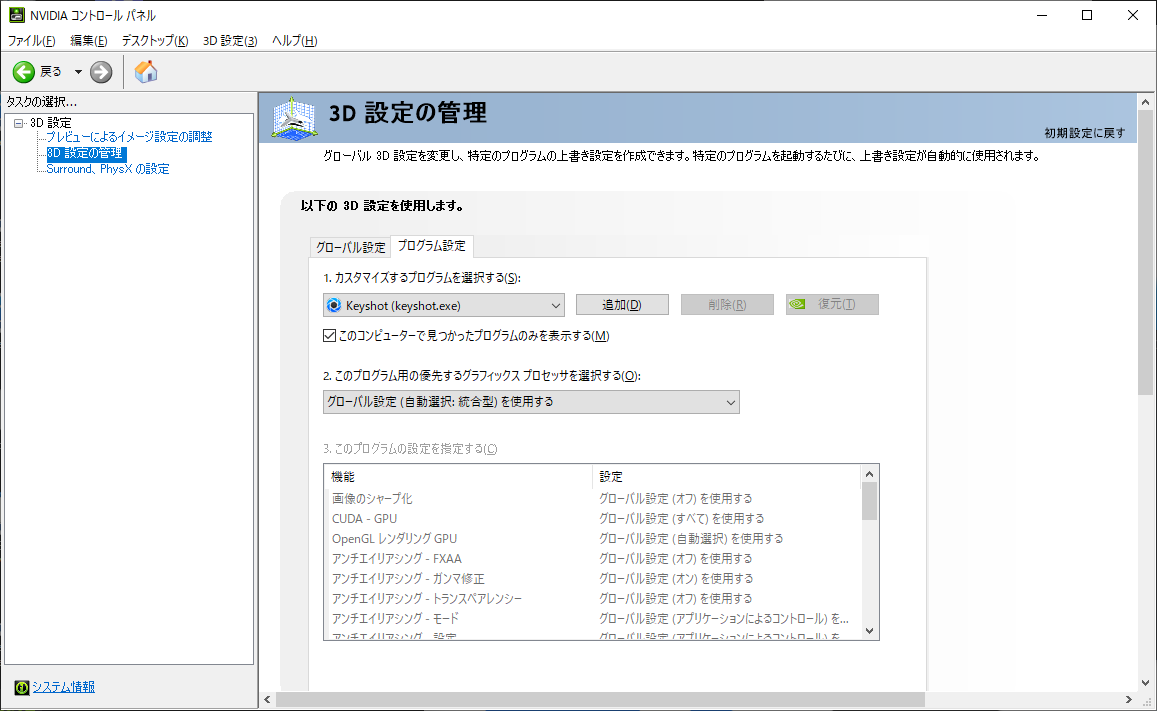Click the システム情報 icon at bottom left
The height and width of the screenshot is (711, 1157).
click(21, 687)
